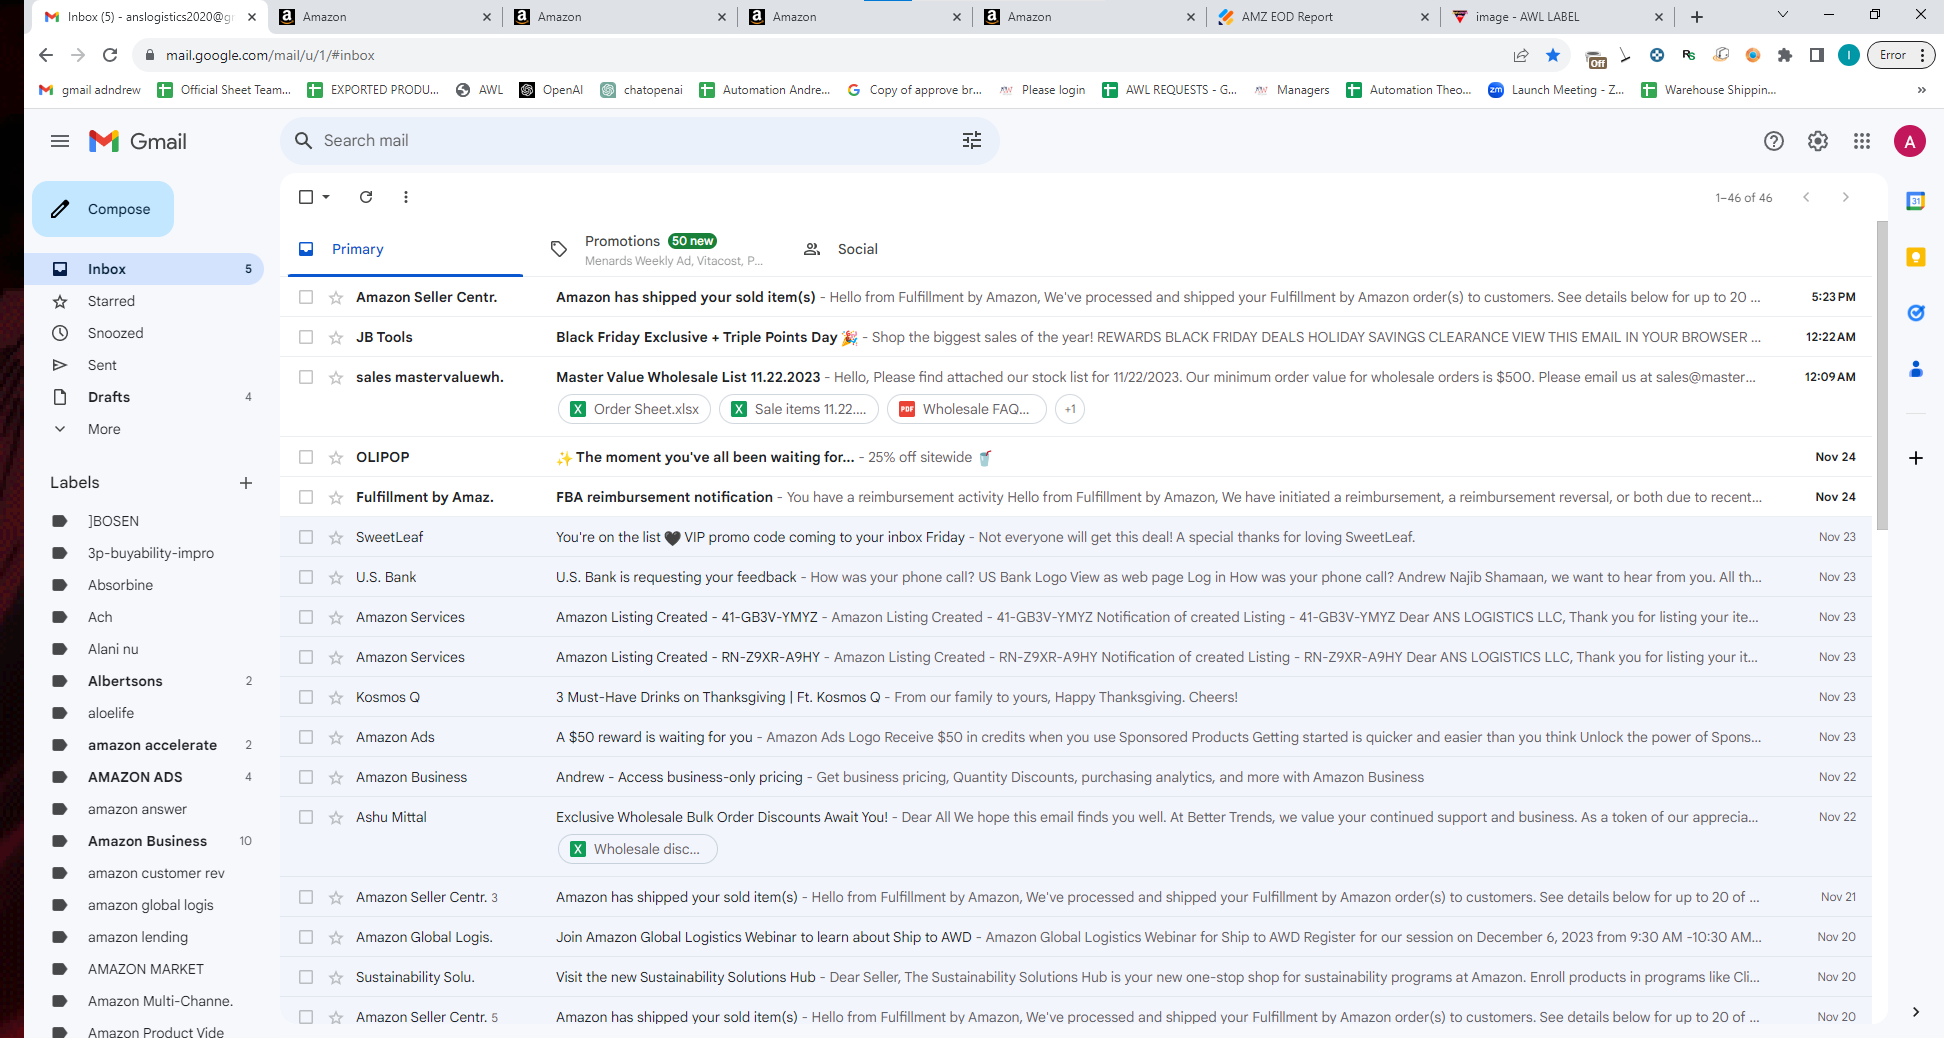Click the inbox vertical scrollbar
Screen dimensions: 1944x1038
pyautogui.click(x=1882, y=375)
